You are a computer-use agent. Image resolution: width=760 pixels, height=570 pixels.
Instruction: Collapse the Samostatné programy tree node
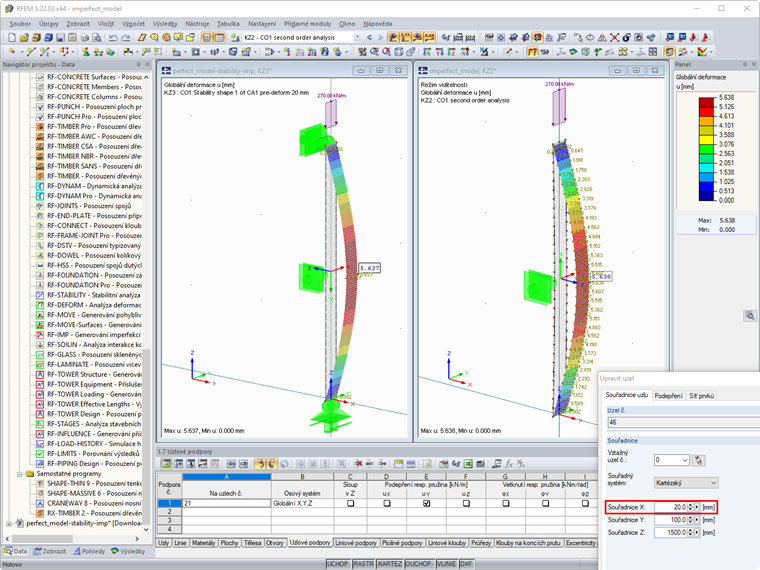pyautogui.click(x=19, y=474)
